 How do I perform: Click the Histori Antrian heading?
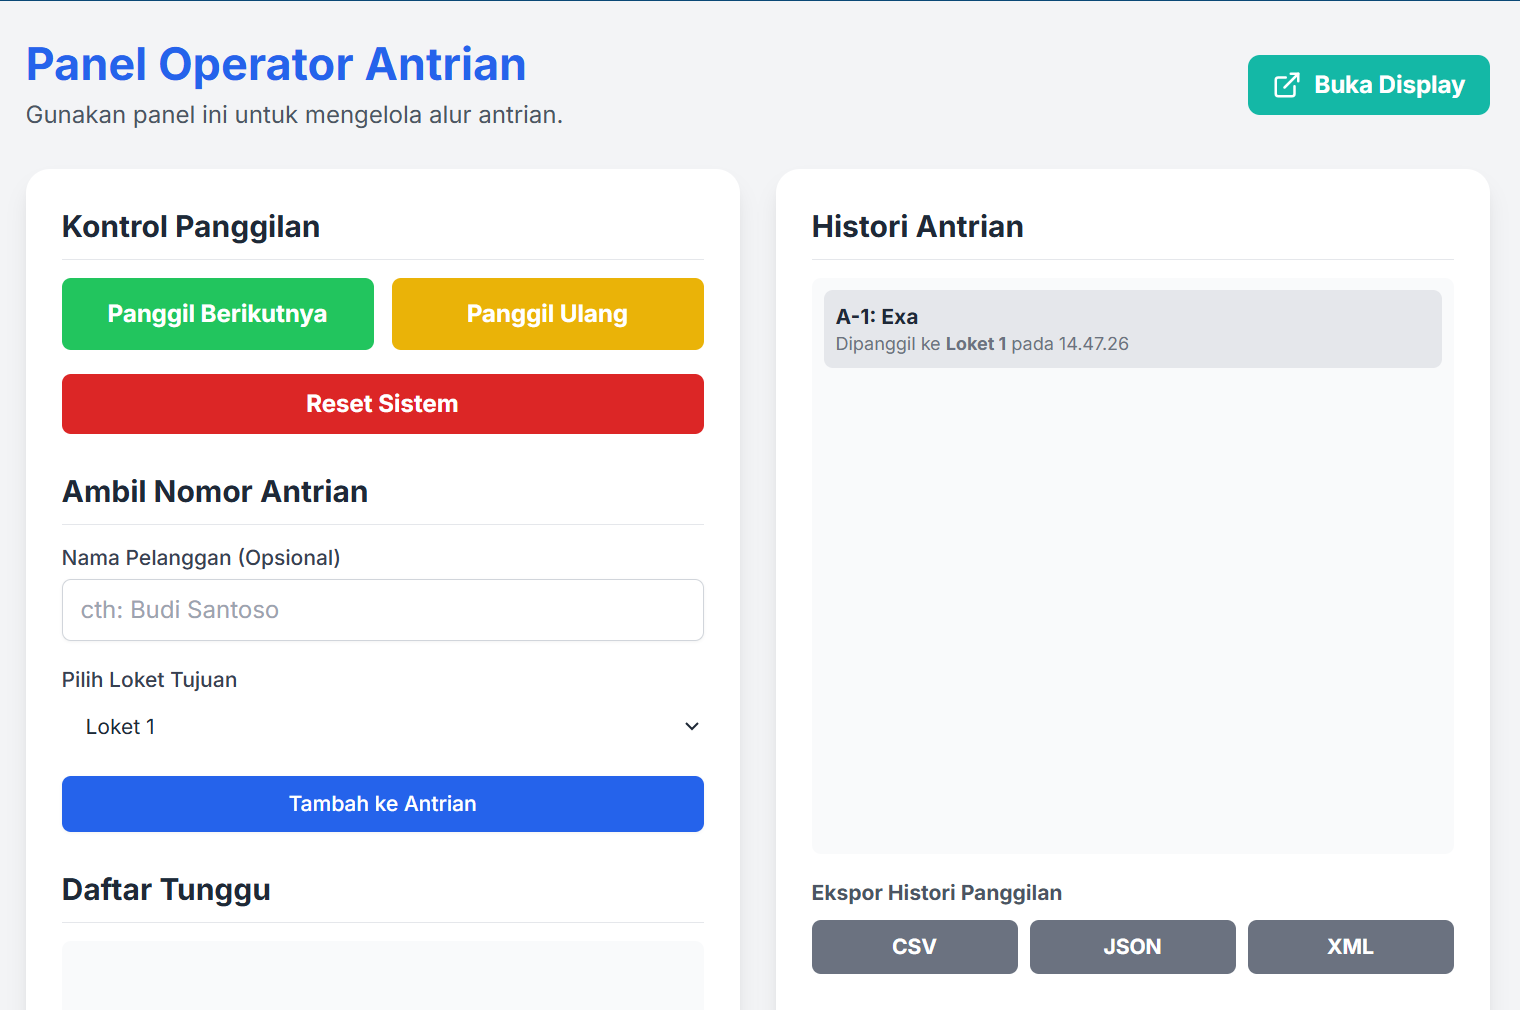pos(917,227)
